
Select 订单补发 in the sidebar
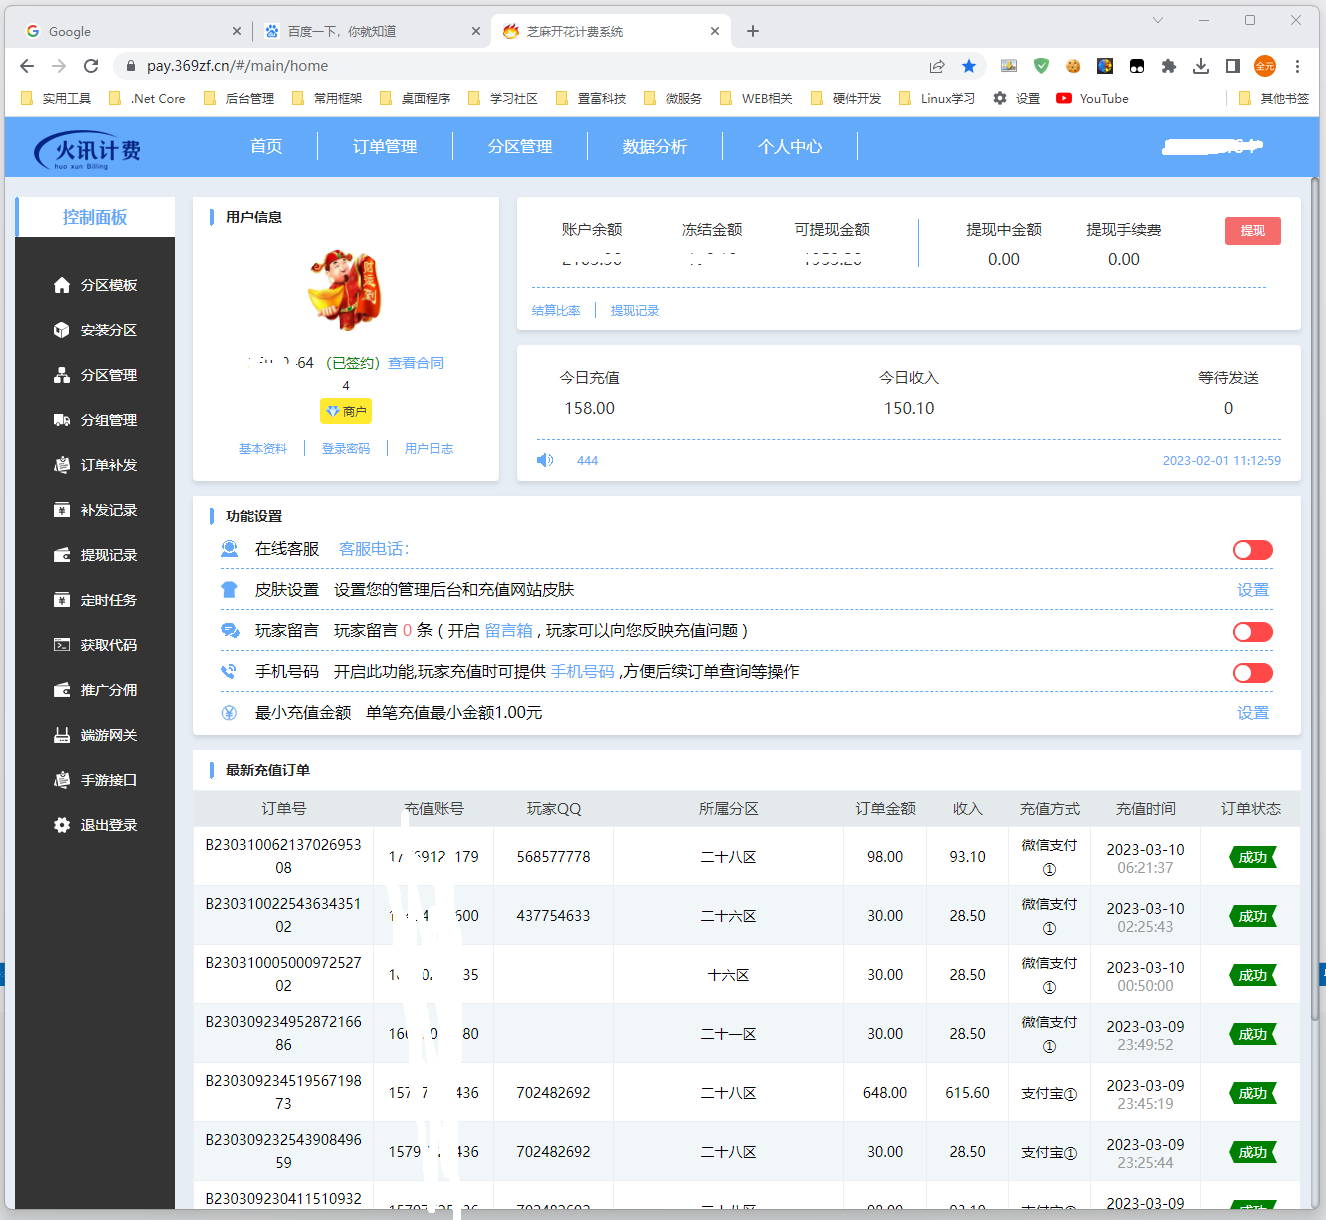pyautogui.click(x=95, y=465)
